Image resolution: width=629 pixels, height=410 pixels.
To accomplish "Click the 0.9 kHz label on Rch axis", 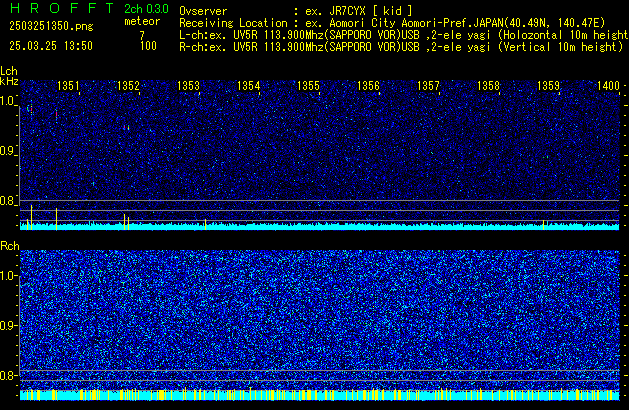I will point(8,325).
